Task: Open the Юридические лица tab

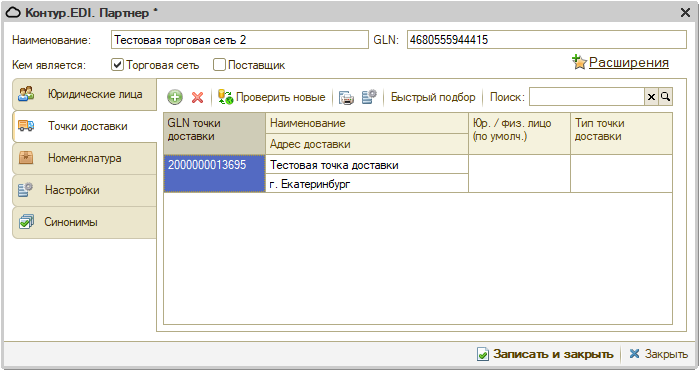Action: point(84,95)
